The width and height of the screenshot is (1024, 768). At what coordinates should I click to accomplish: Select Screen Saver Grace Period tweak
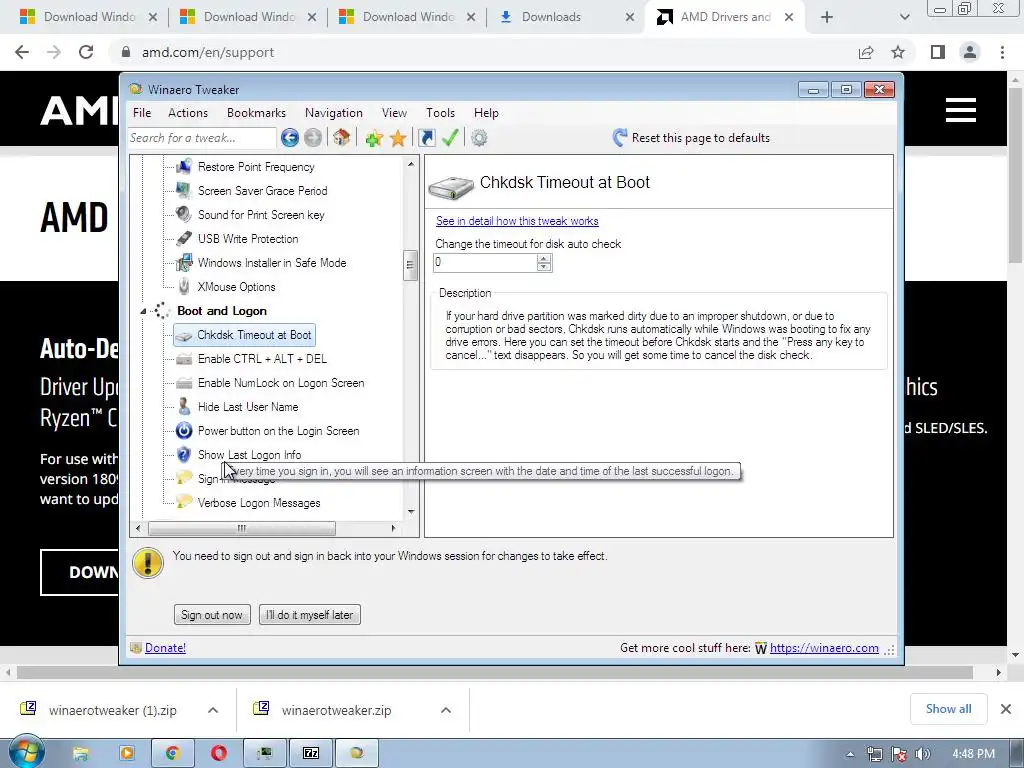tap(263, 191)
